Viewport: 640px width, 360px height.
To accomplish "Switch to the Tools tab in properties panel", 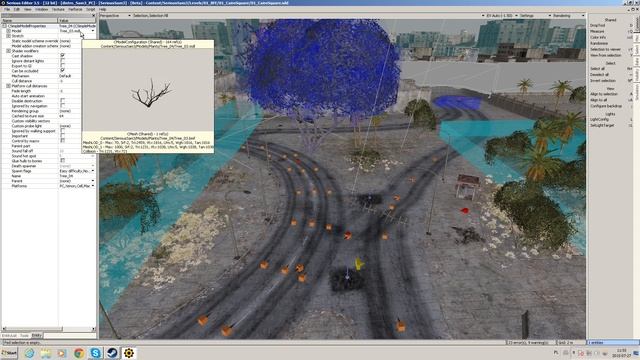I will coord(24,336).
